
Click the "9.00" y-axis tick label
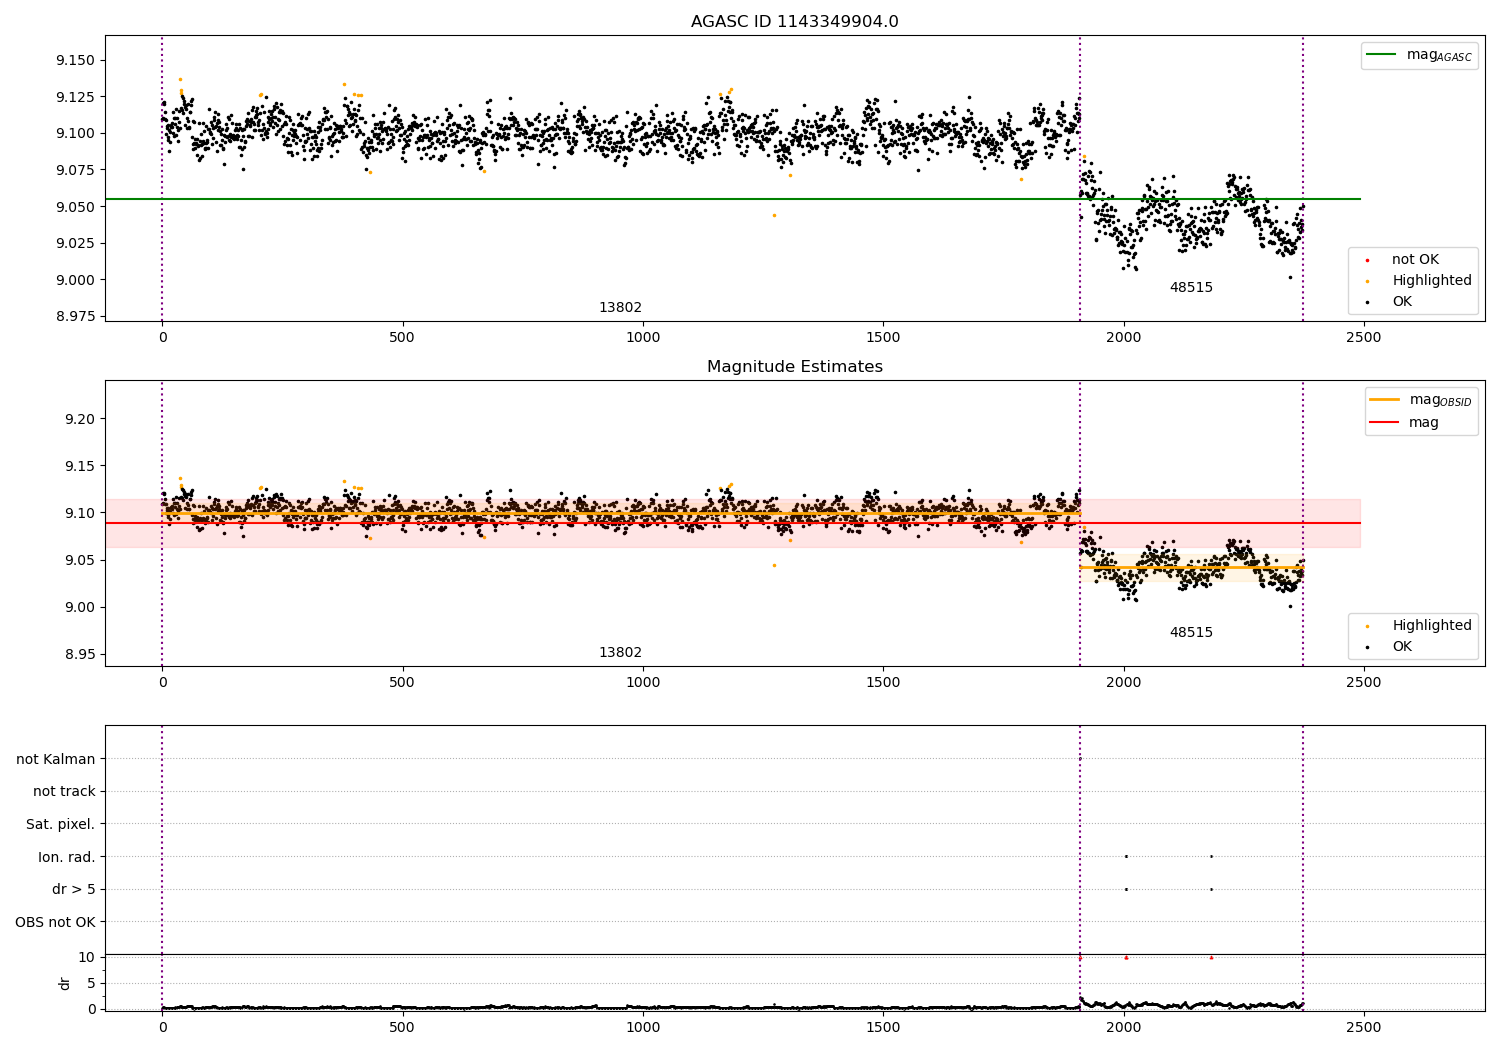coord(79,608)
